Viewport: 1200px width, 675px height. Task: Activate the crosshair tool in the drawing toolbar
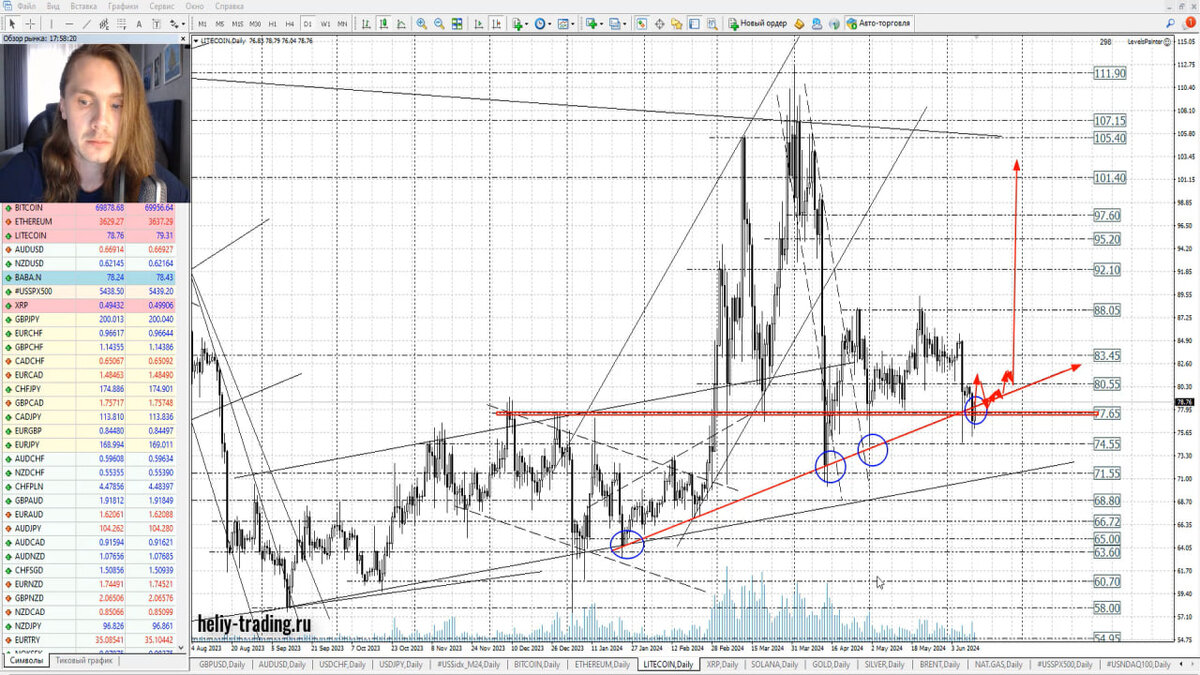[x=30, y=22]
